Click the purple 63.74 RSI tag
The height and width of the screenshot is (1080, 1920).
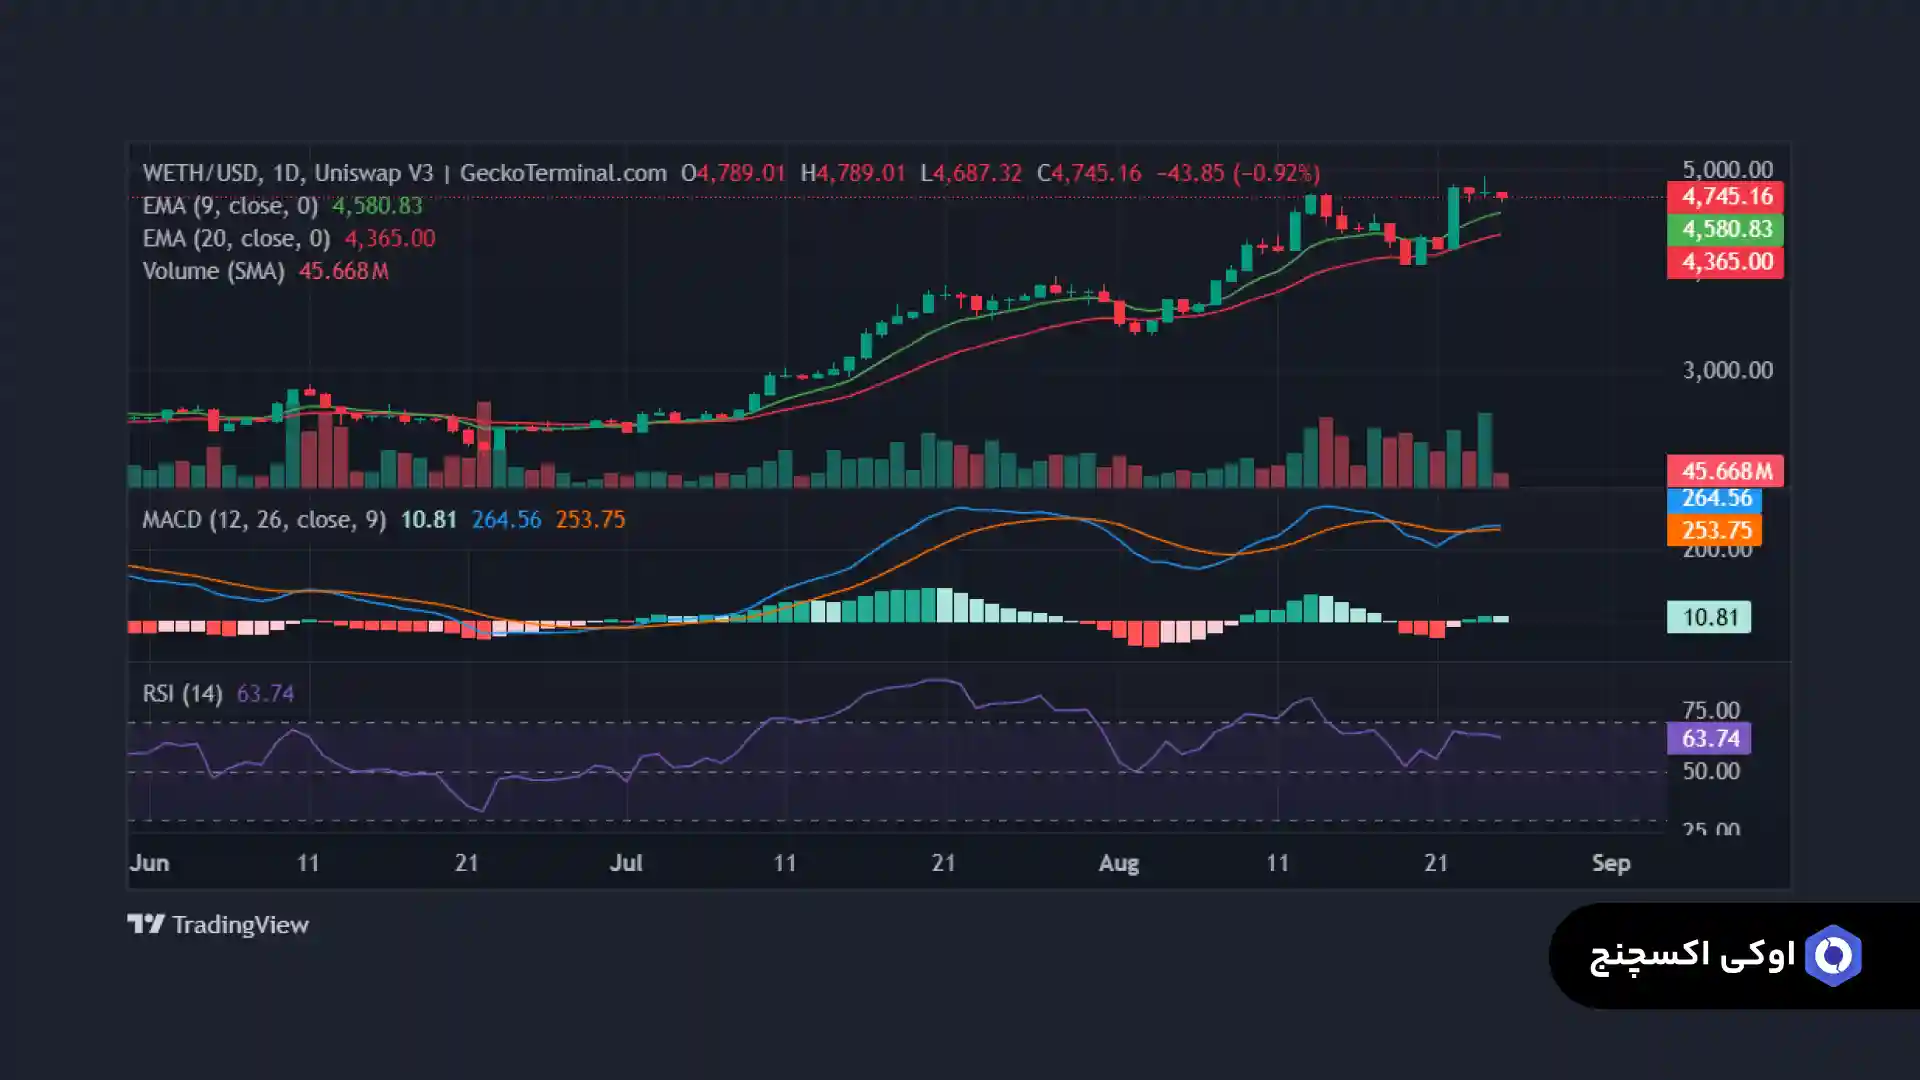[1709, 739]
